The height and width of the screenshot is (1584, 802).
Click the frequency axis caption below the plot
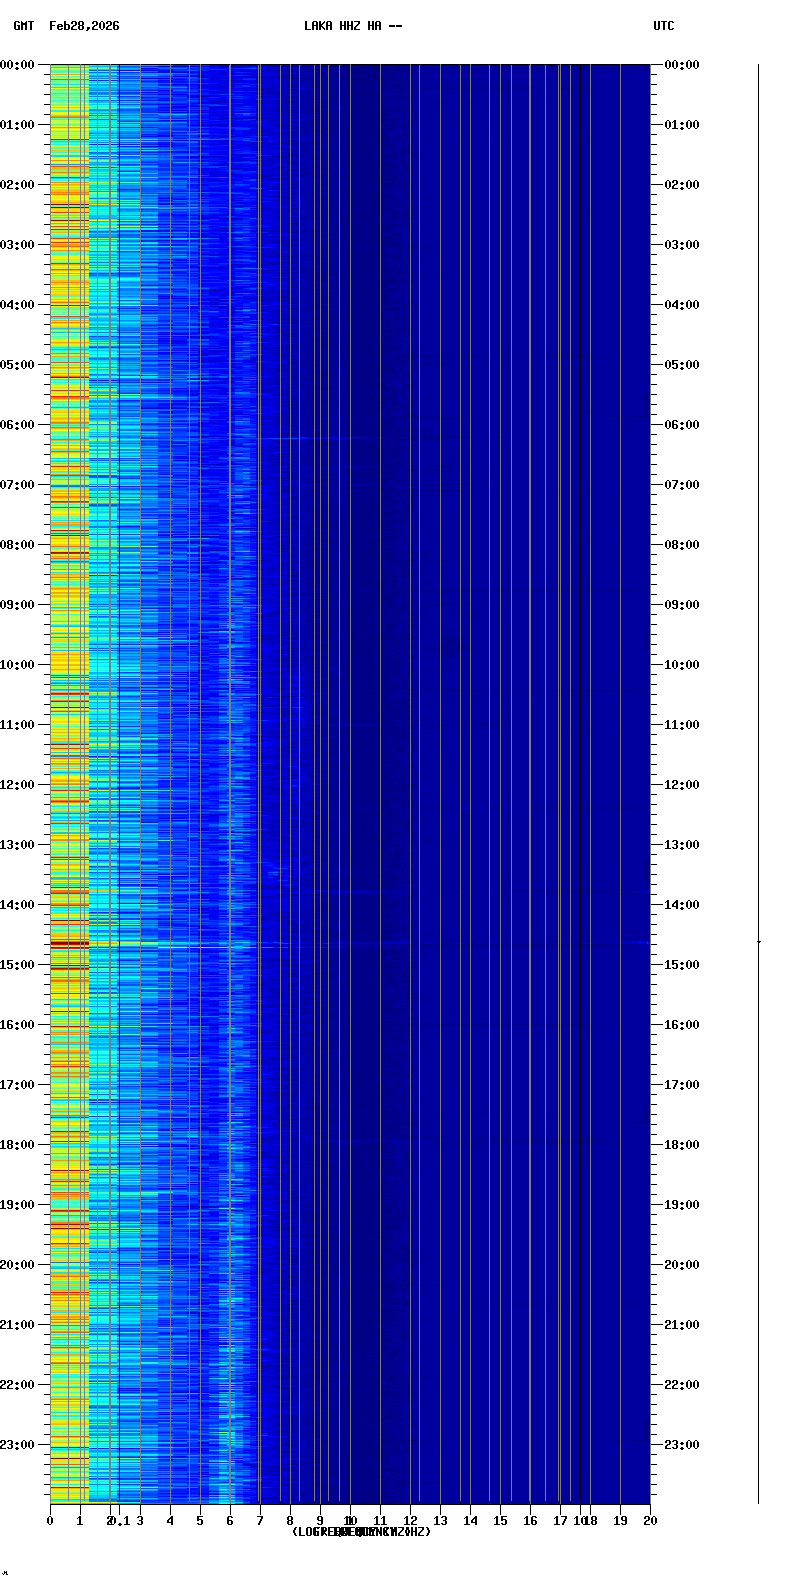click(x=361, y=1532)
